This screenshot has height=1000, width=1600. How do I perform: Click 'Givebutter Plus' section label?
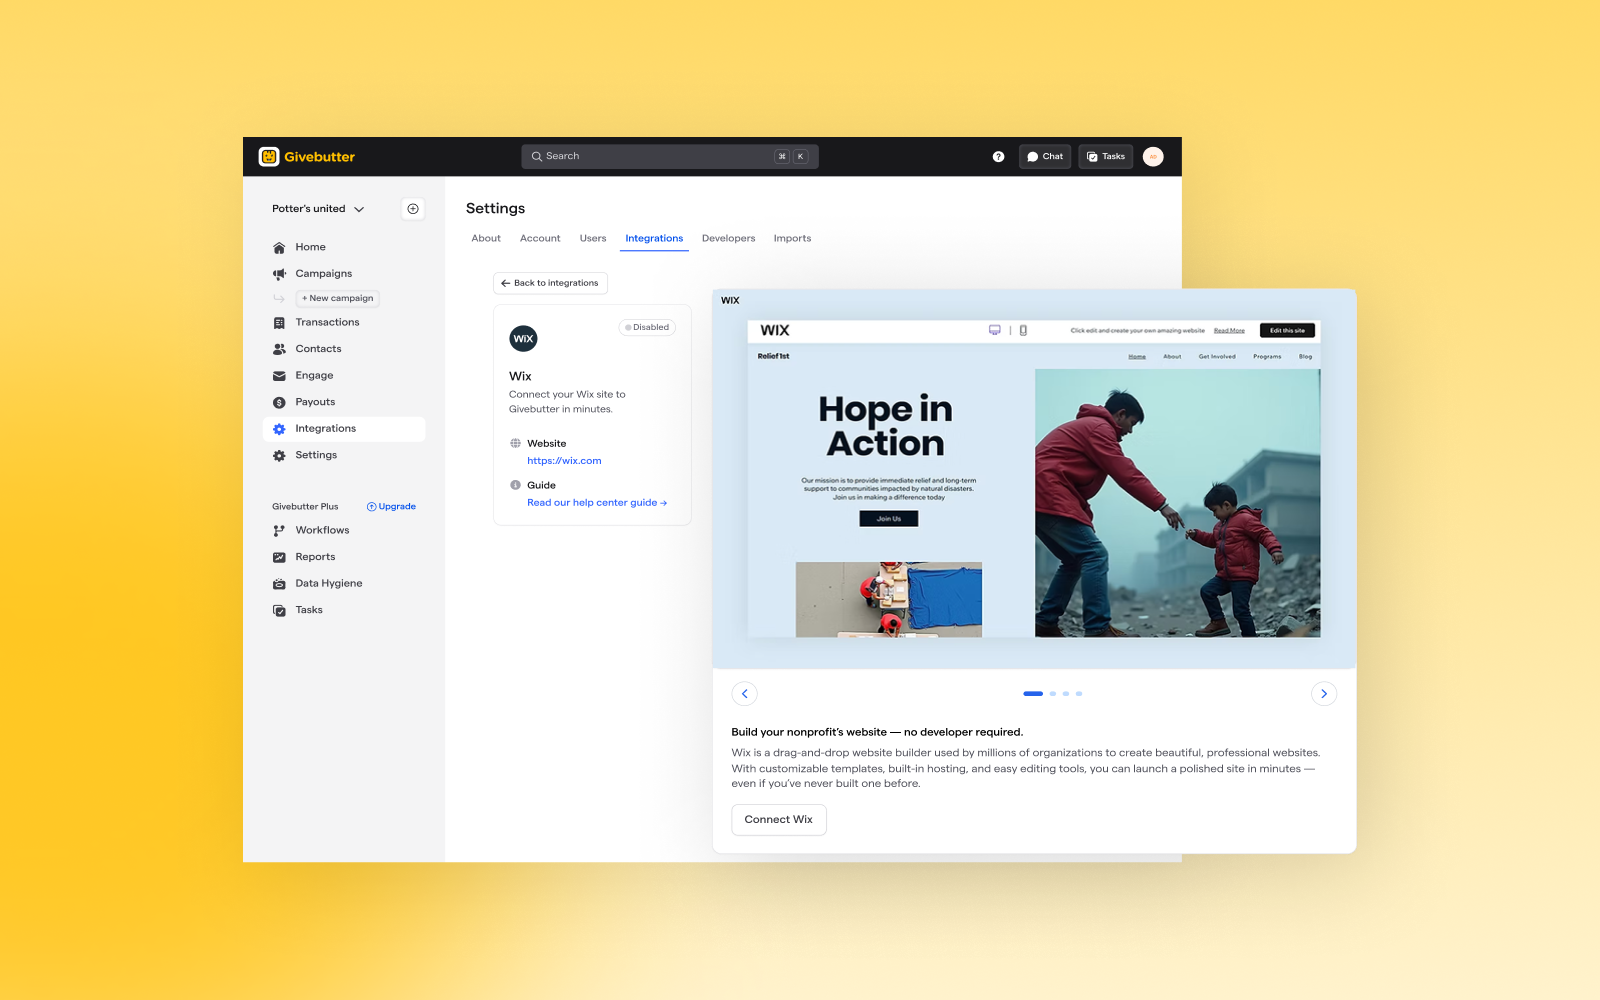[x=305, y=507]
